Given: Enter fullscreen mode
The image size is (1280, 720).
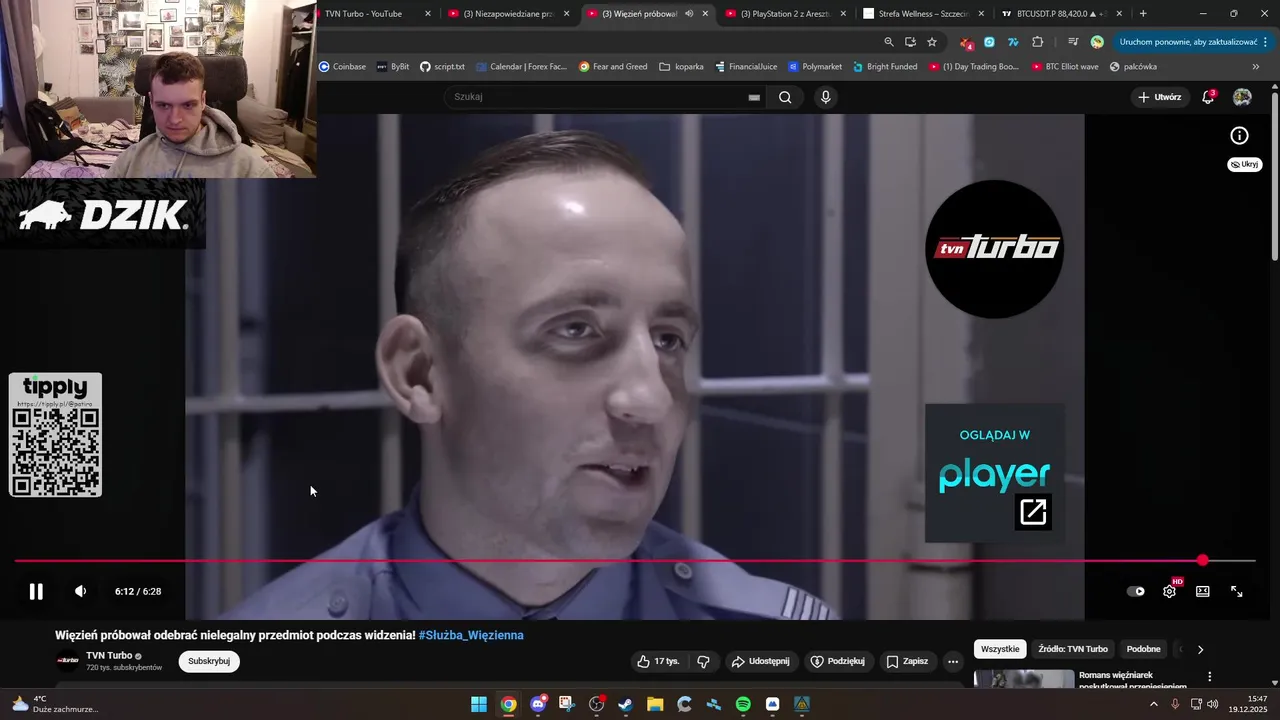Looking at the screenshot, I should pyautogui.click(x=1237, y=591).
